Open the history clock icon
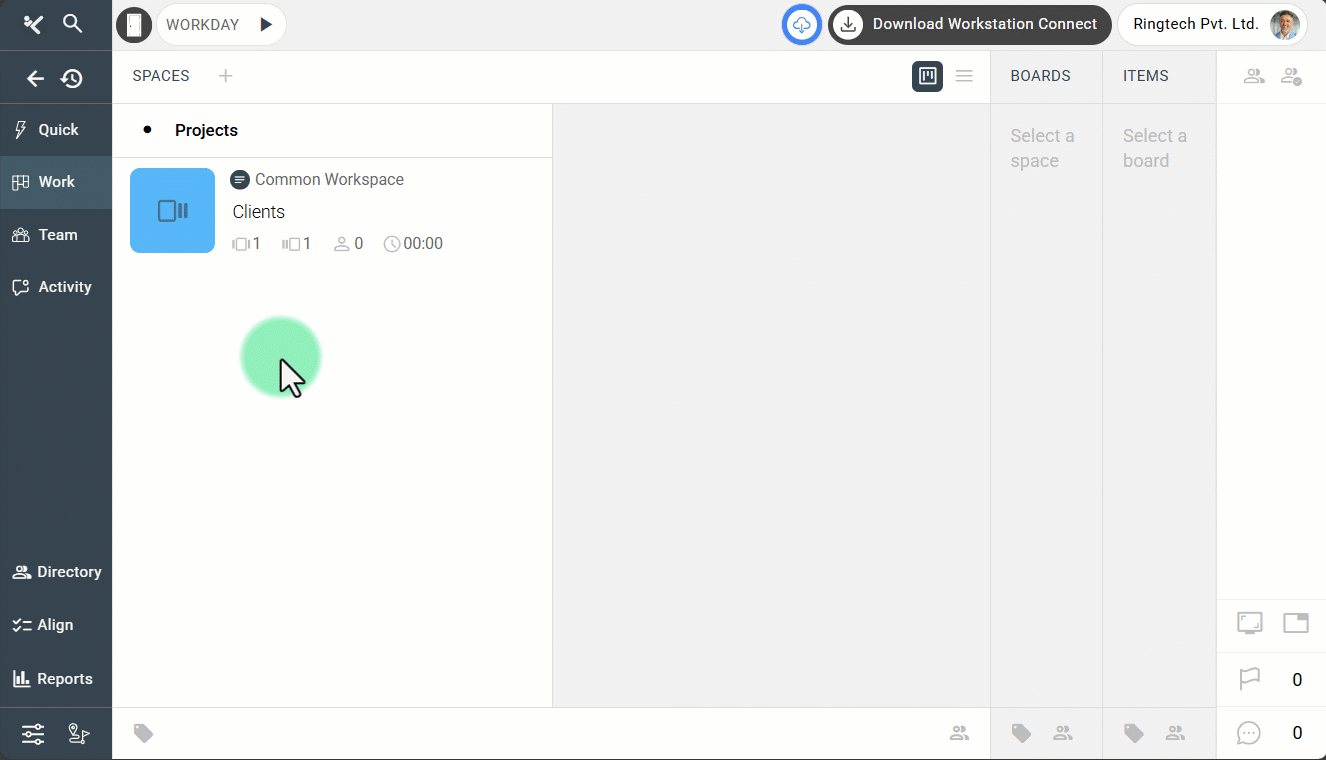This screenshot has height=760, width=1326. click(x=72, y=78)
